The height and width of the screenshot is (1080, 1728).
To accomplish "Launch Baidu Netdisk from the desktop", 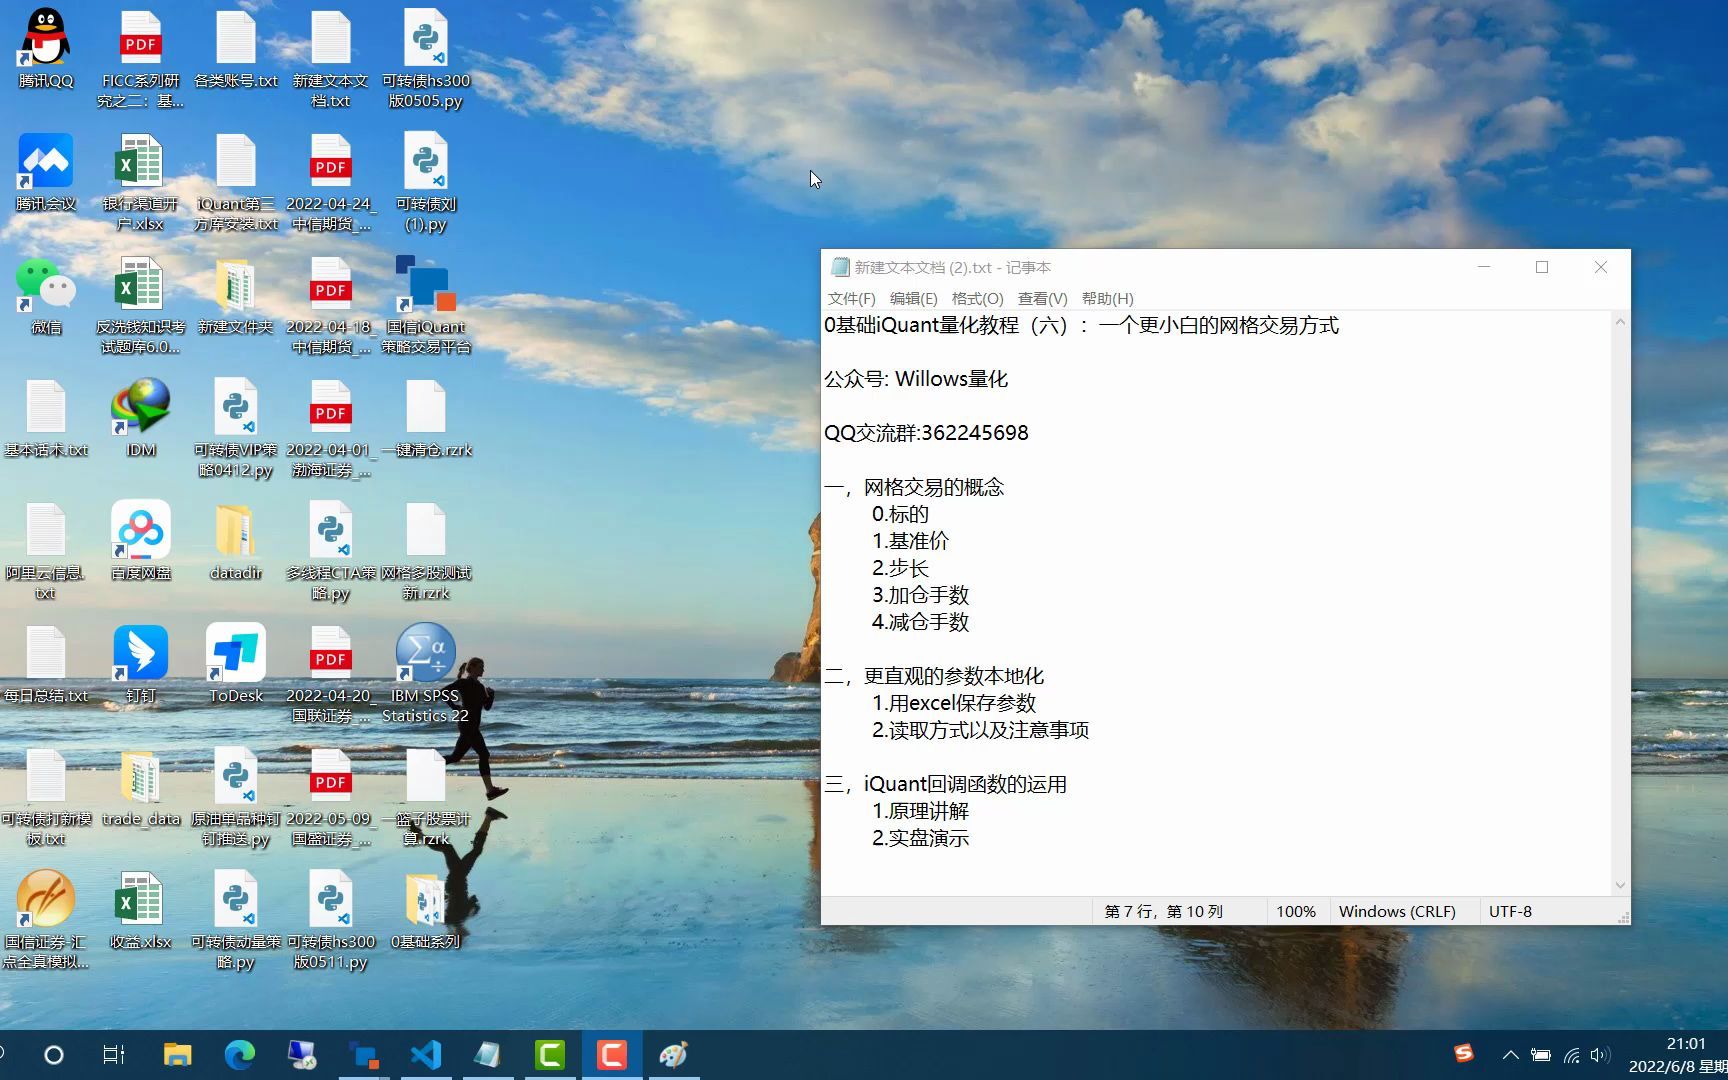I will click(140, 530).
